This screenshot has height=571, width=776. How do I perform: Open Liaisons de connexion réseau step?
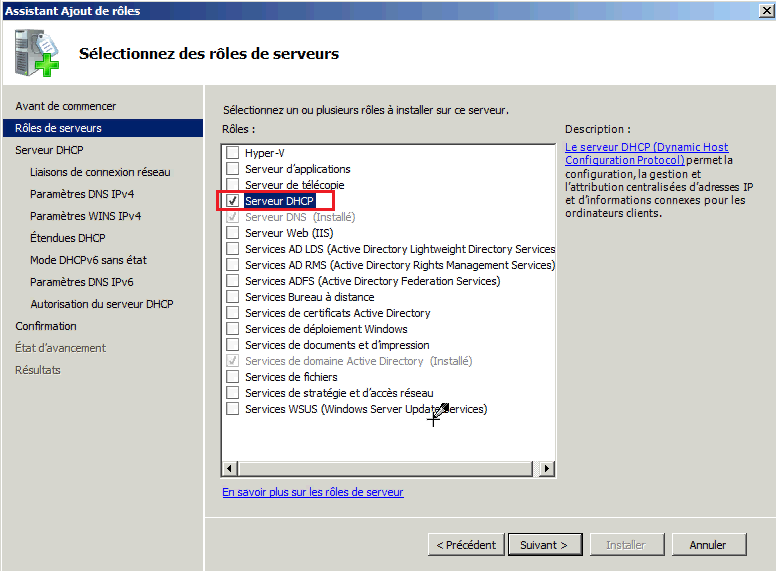100,172
